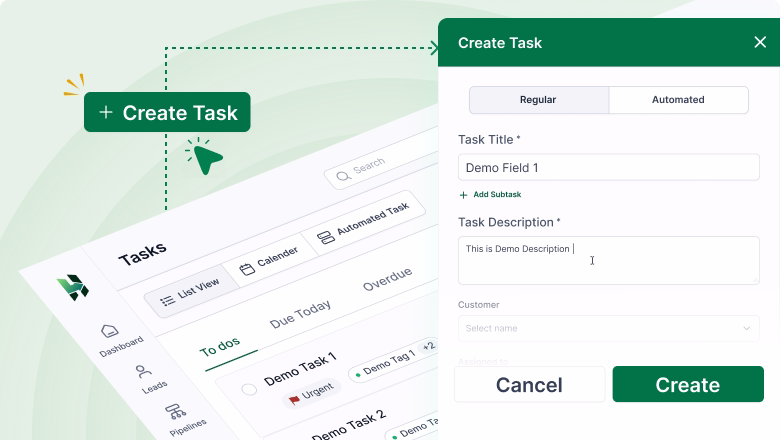Switch to the To dos tab

click(220, 347)
